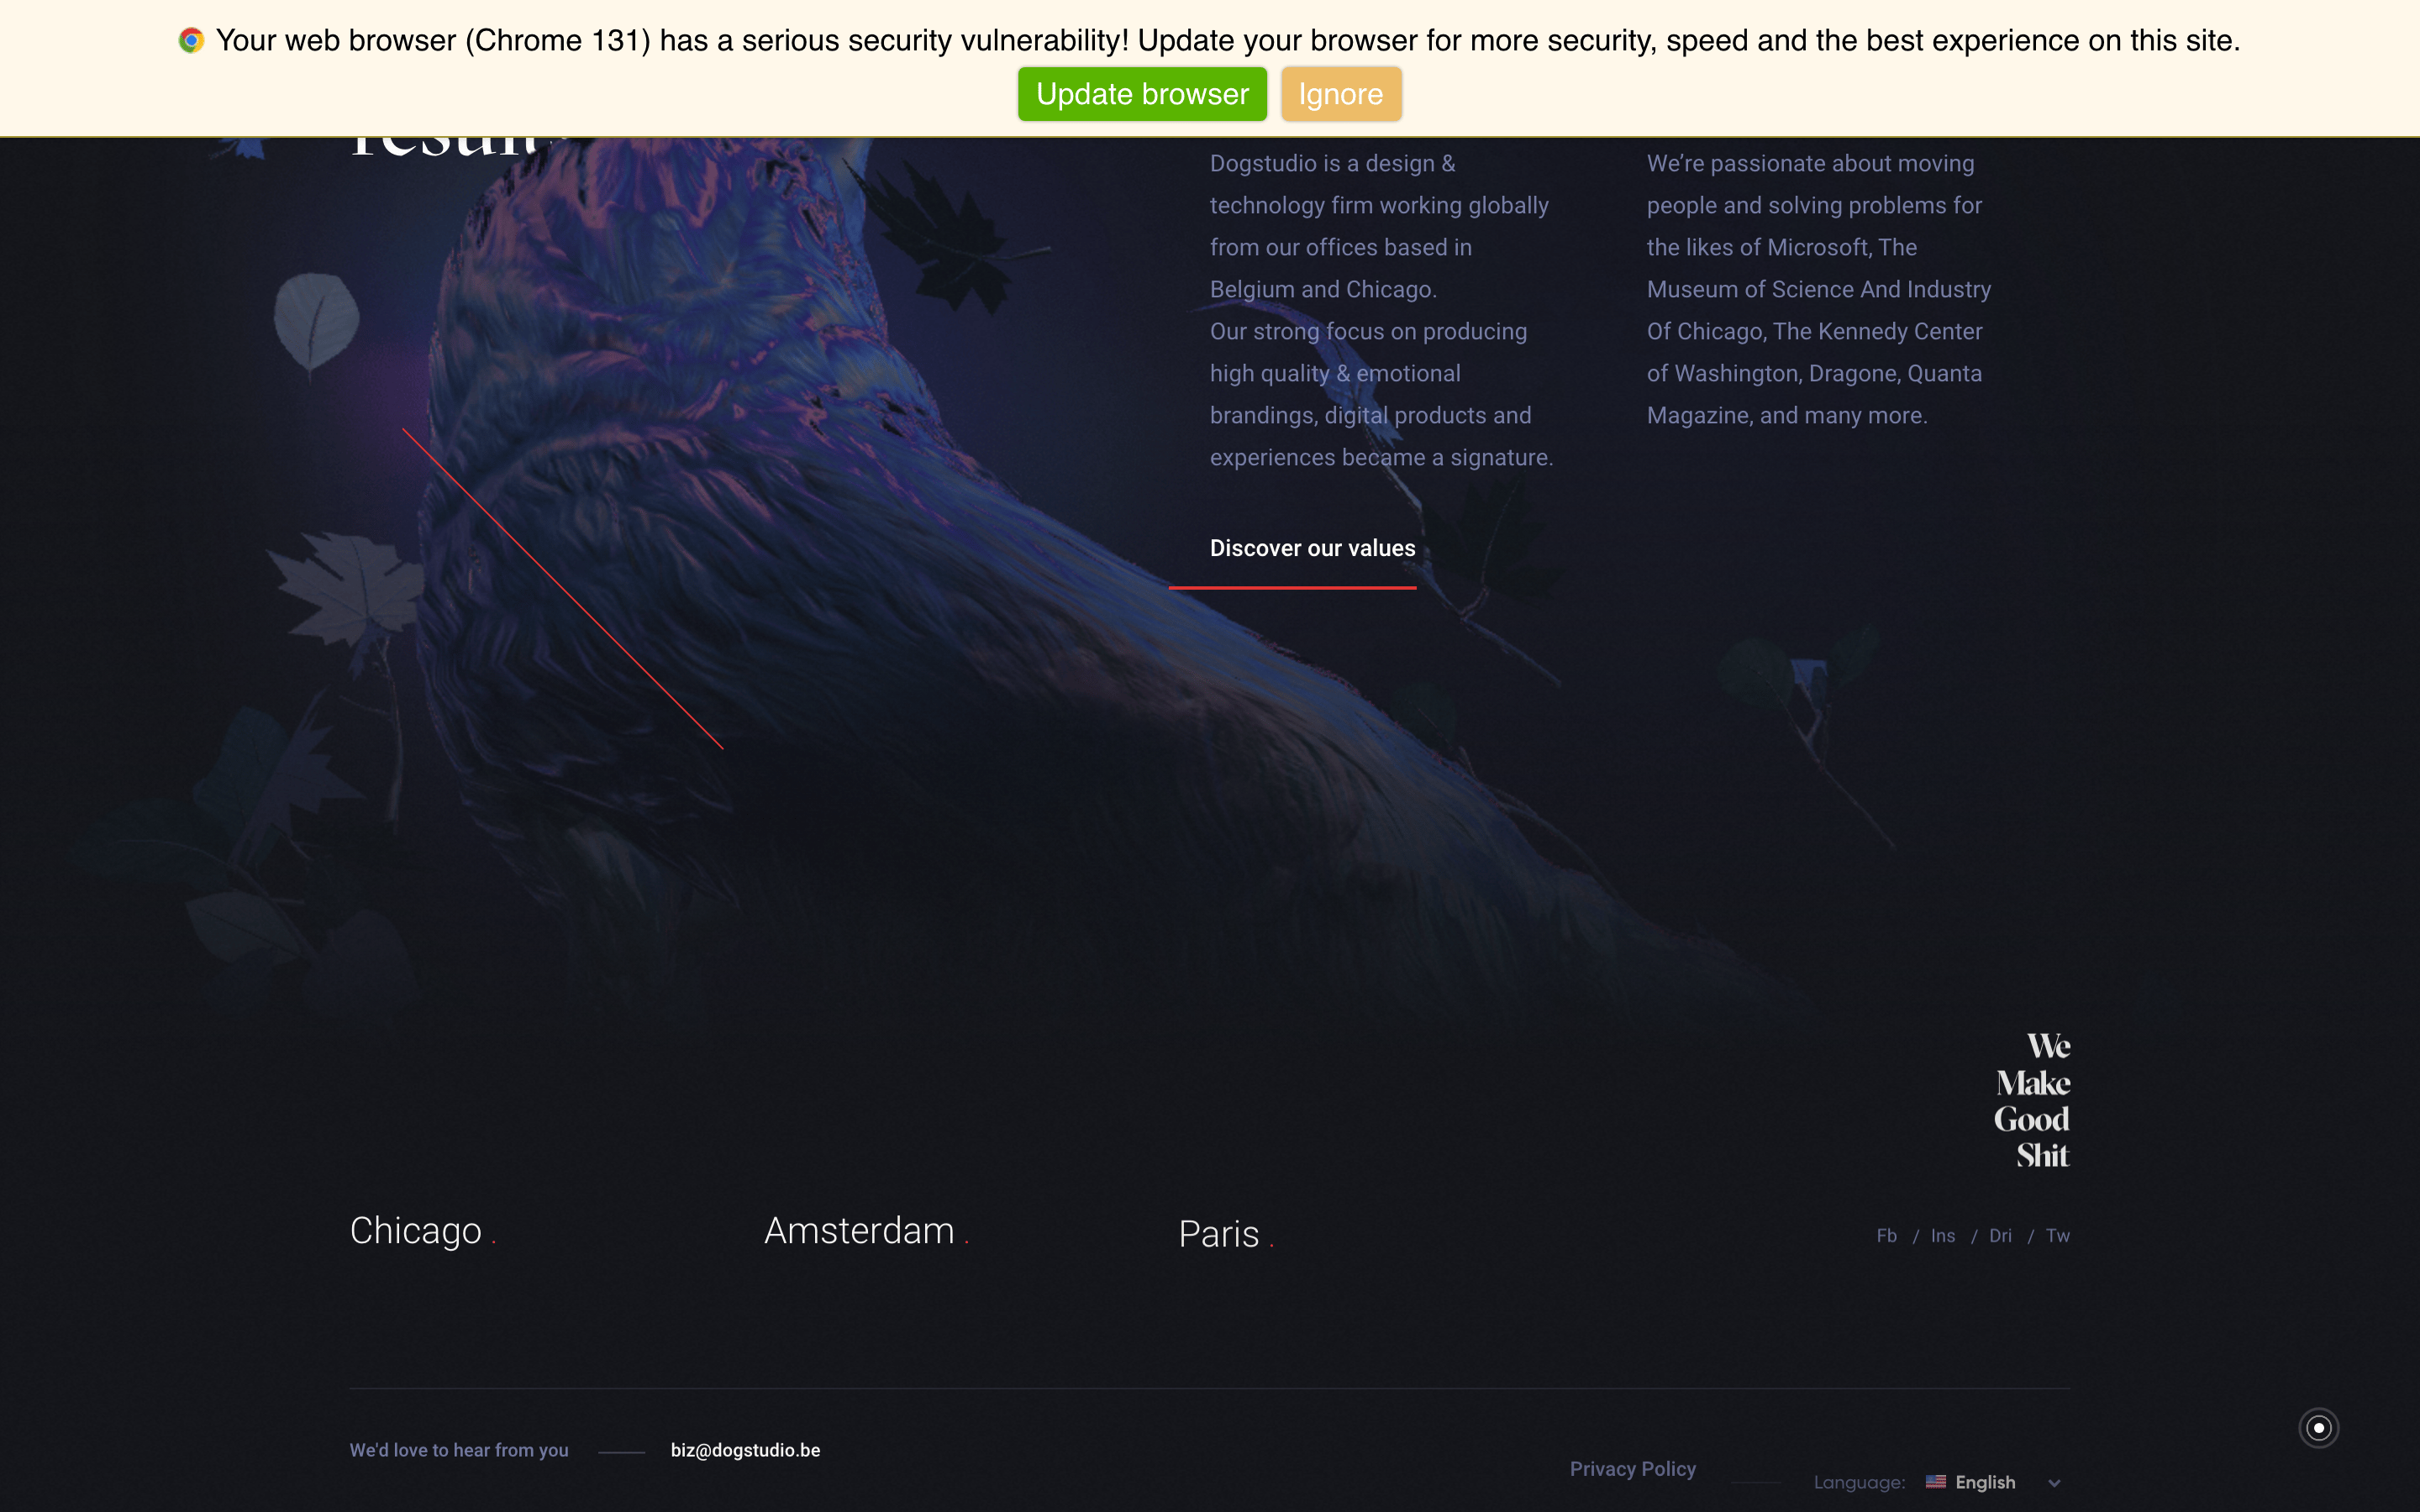The width and height of the screenshot is (2420, 1512).
Task: Click the circular dot button at bottom right
Action: point(2318,1427)
